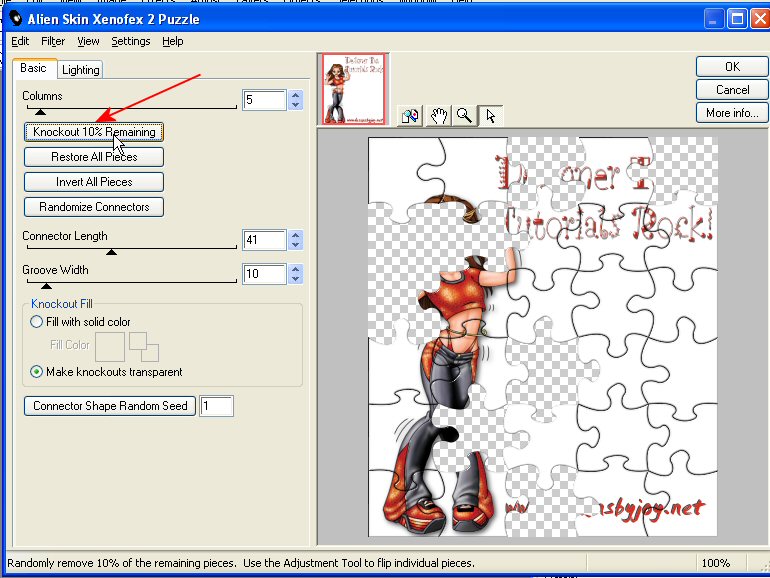Viewport: 770px width, 578px height.
Task: Click Randomize Connectors button
Action: [94, 207]
